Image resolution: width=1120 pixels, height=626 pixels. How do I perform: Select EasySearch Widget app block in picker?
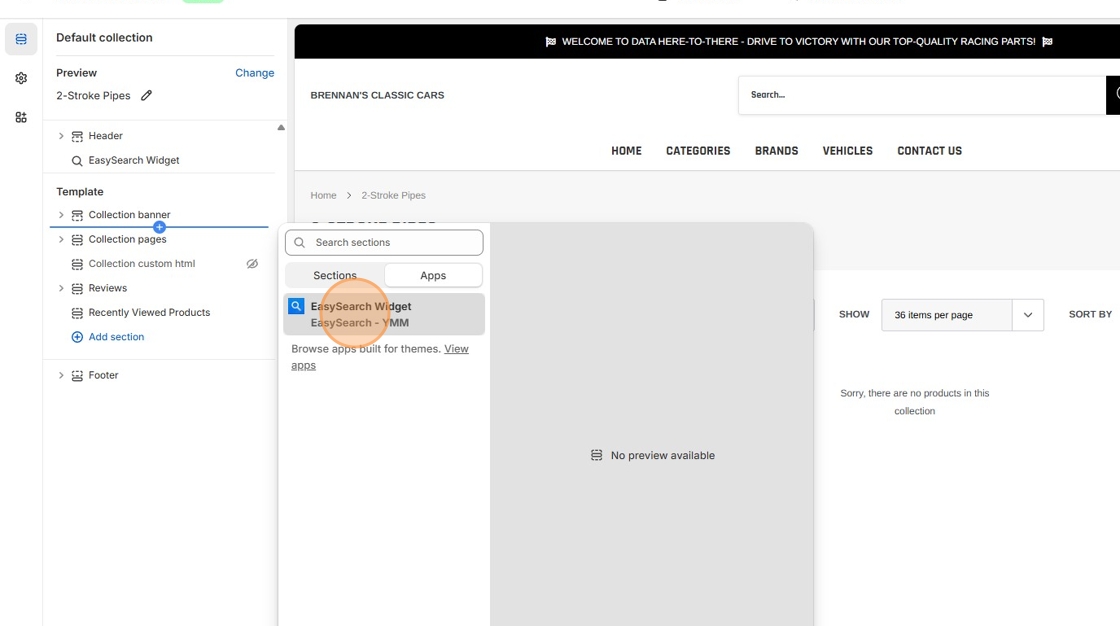[x=384, y=314]
